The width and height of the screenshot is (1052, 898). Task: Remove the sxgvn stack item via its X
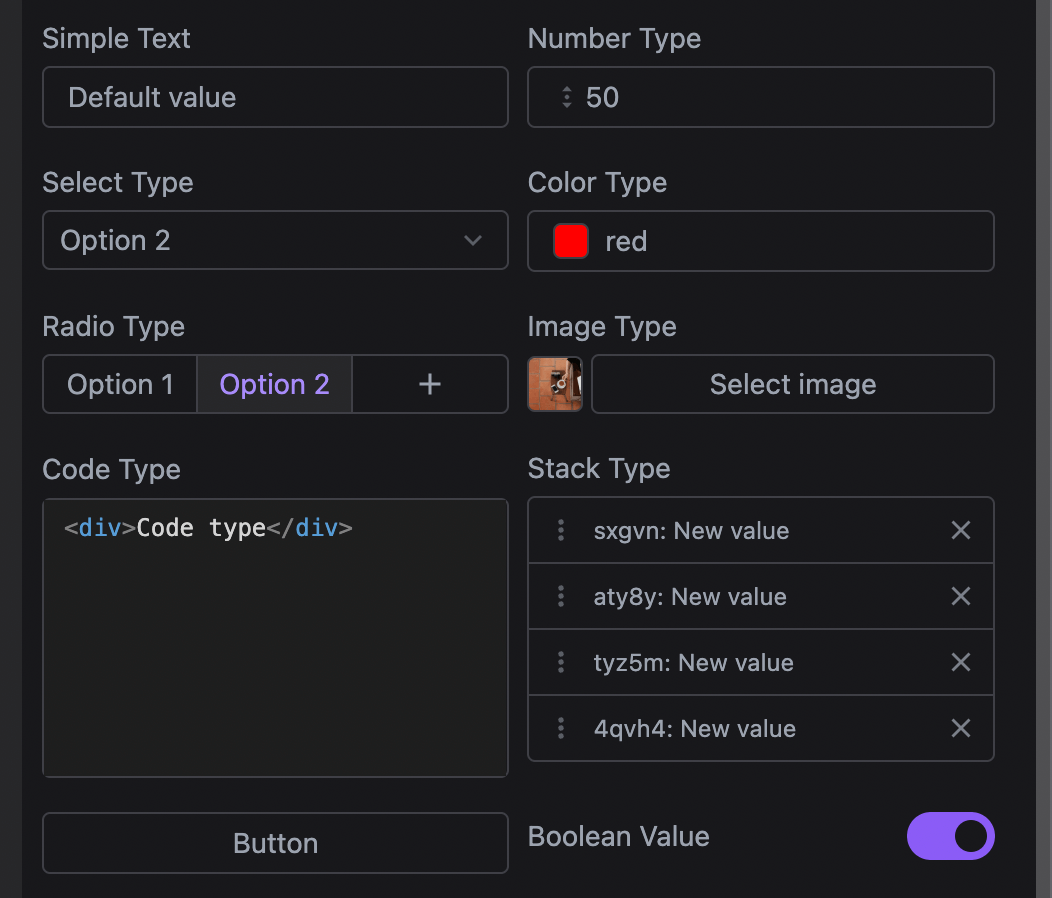click(x=960, y=530)
